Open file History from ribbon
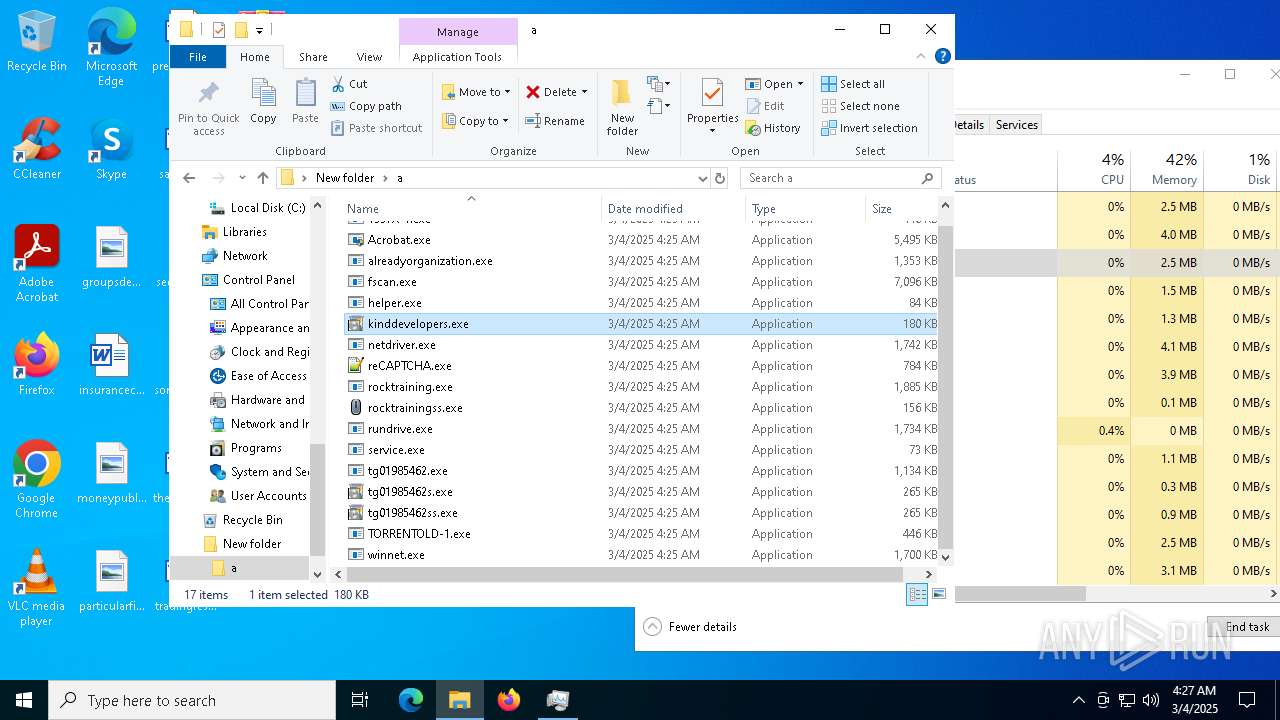This screenshot has width=1280, height=720. 773,128
